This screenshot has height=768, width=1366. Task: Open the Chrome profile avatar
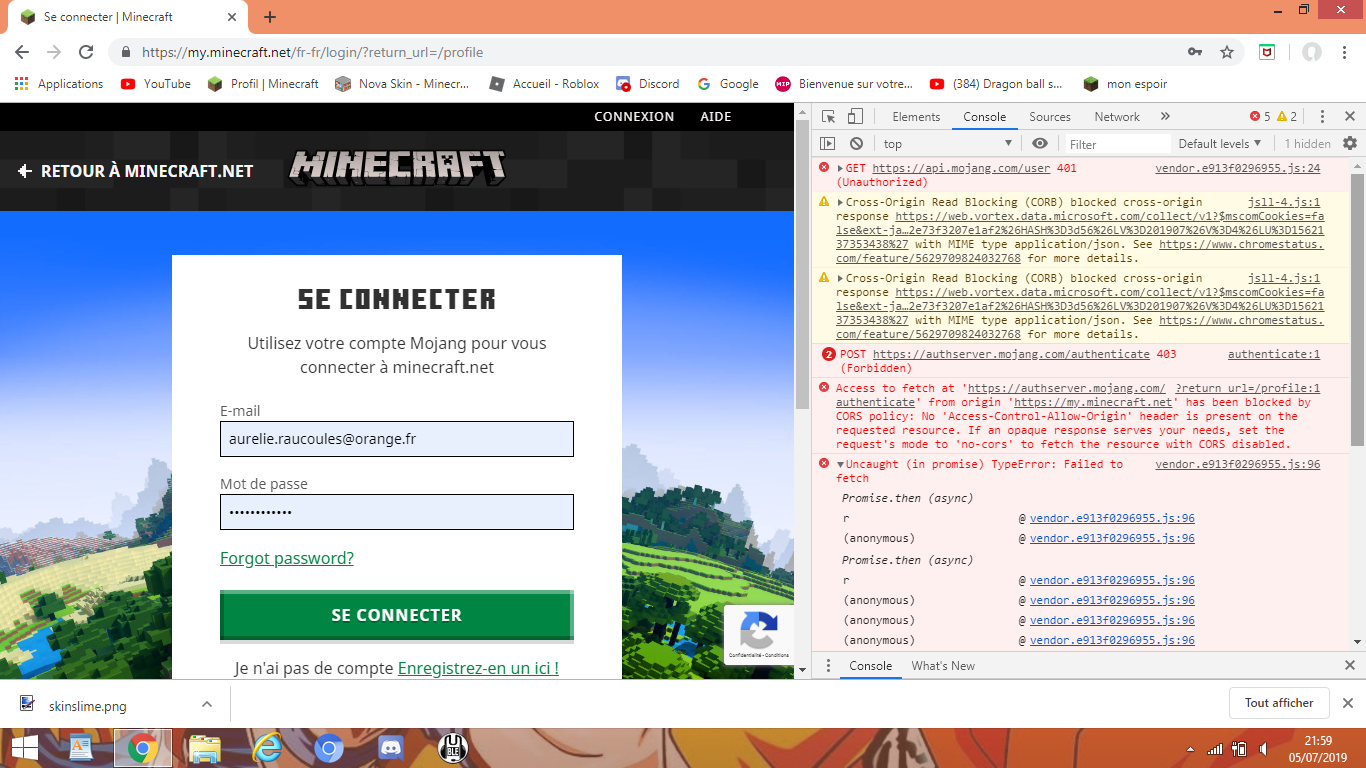click(x=1311, y=52)
